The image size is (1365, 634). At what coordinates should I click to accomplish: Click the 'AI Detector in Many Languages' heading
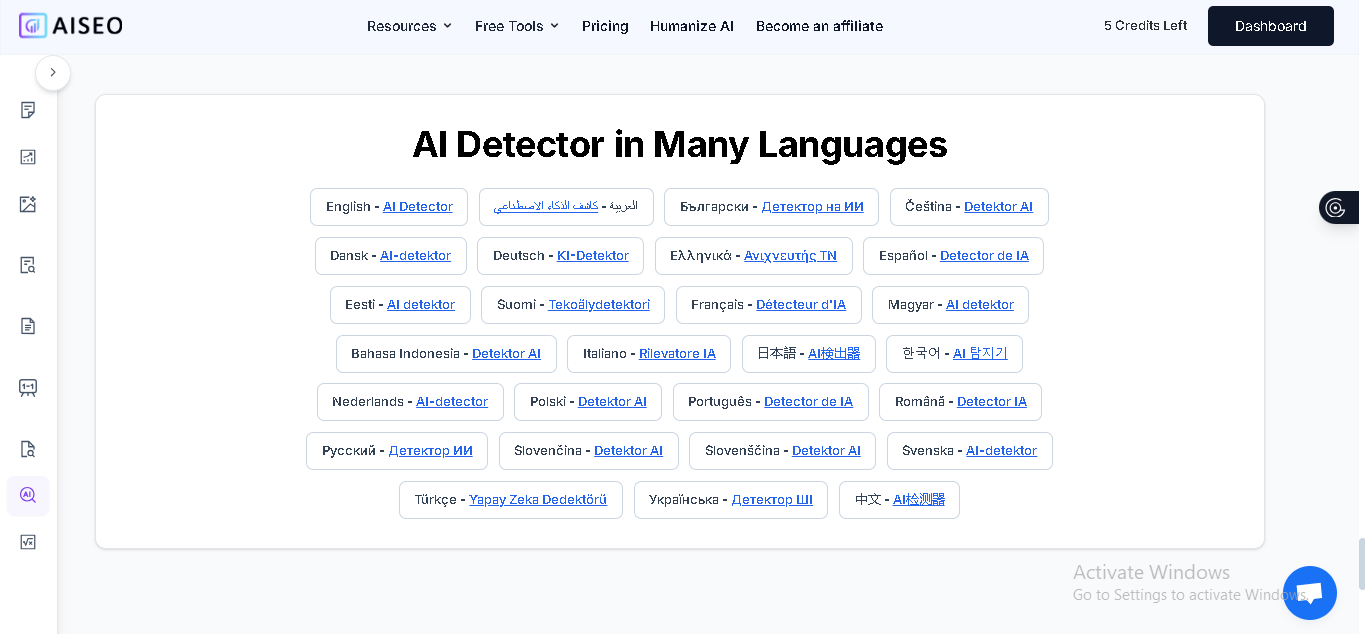click(x=680, y=144)
